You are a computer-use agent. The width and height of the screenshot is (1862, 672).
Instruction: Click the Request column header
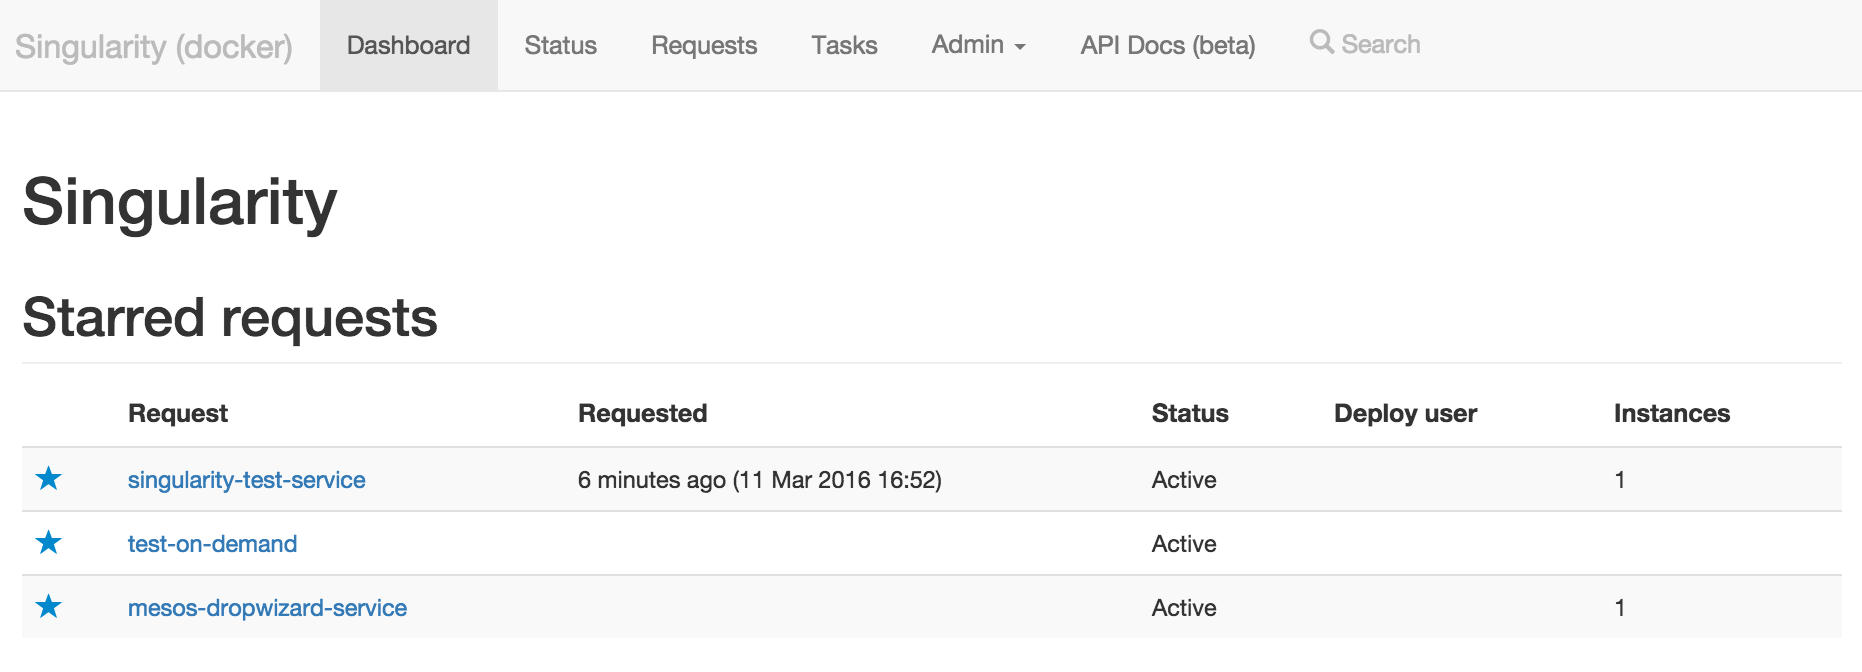click(x=178, y=413)
